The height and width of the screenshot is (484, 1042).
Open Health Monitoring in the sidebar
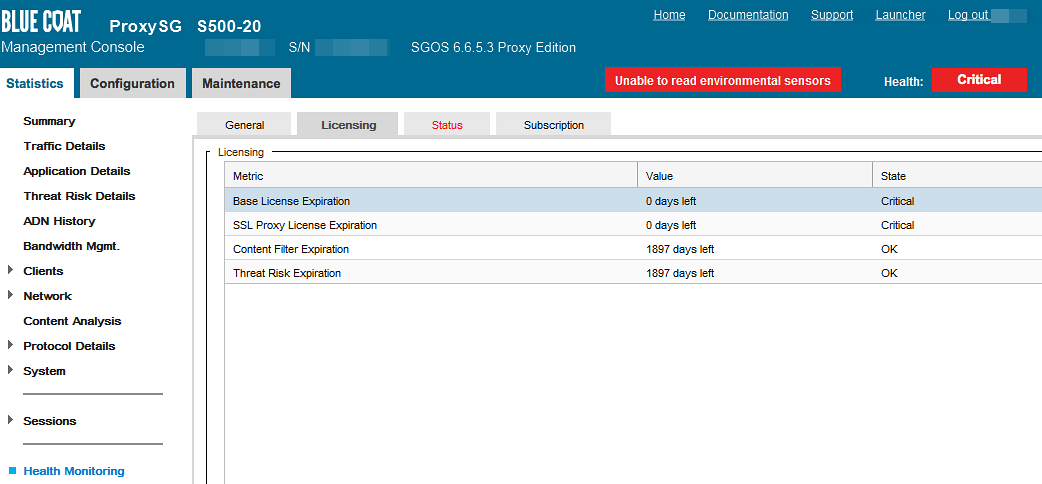click(74, 471)
